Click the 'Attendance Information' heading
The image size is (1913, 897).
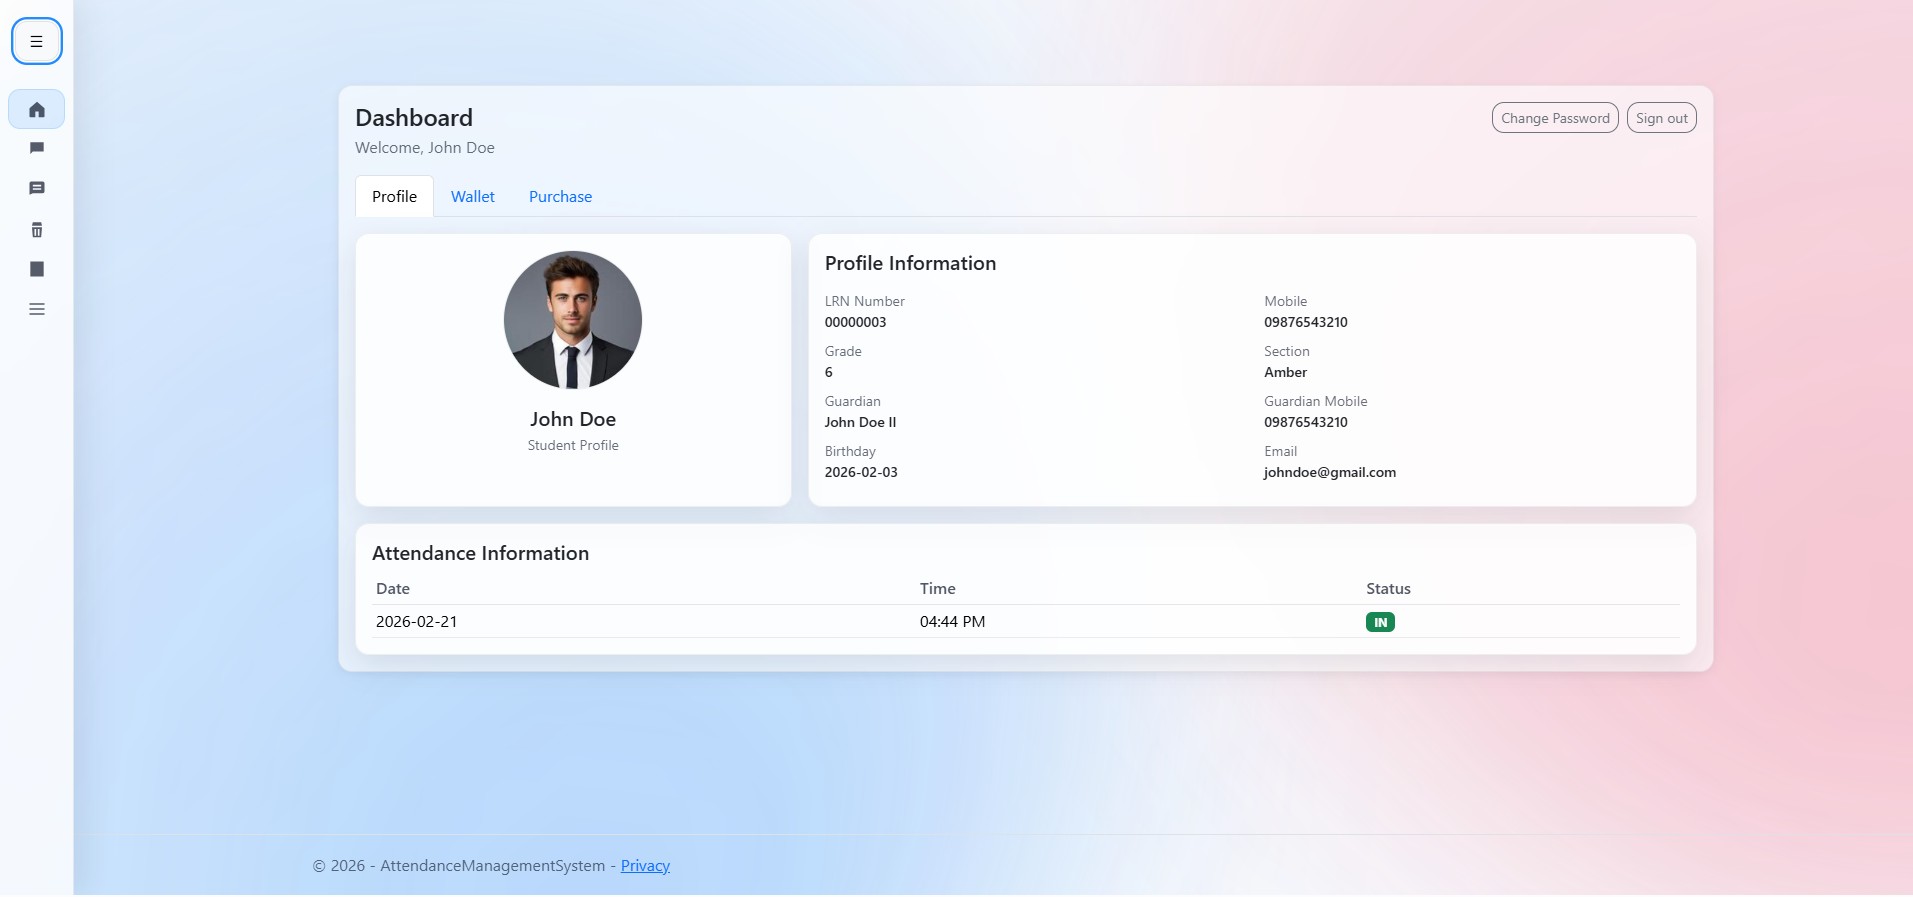480,553
